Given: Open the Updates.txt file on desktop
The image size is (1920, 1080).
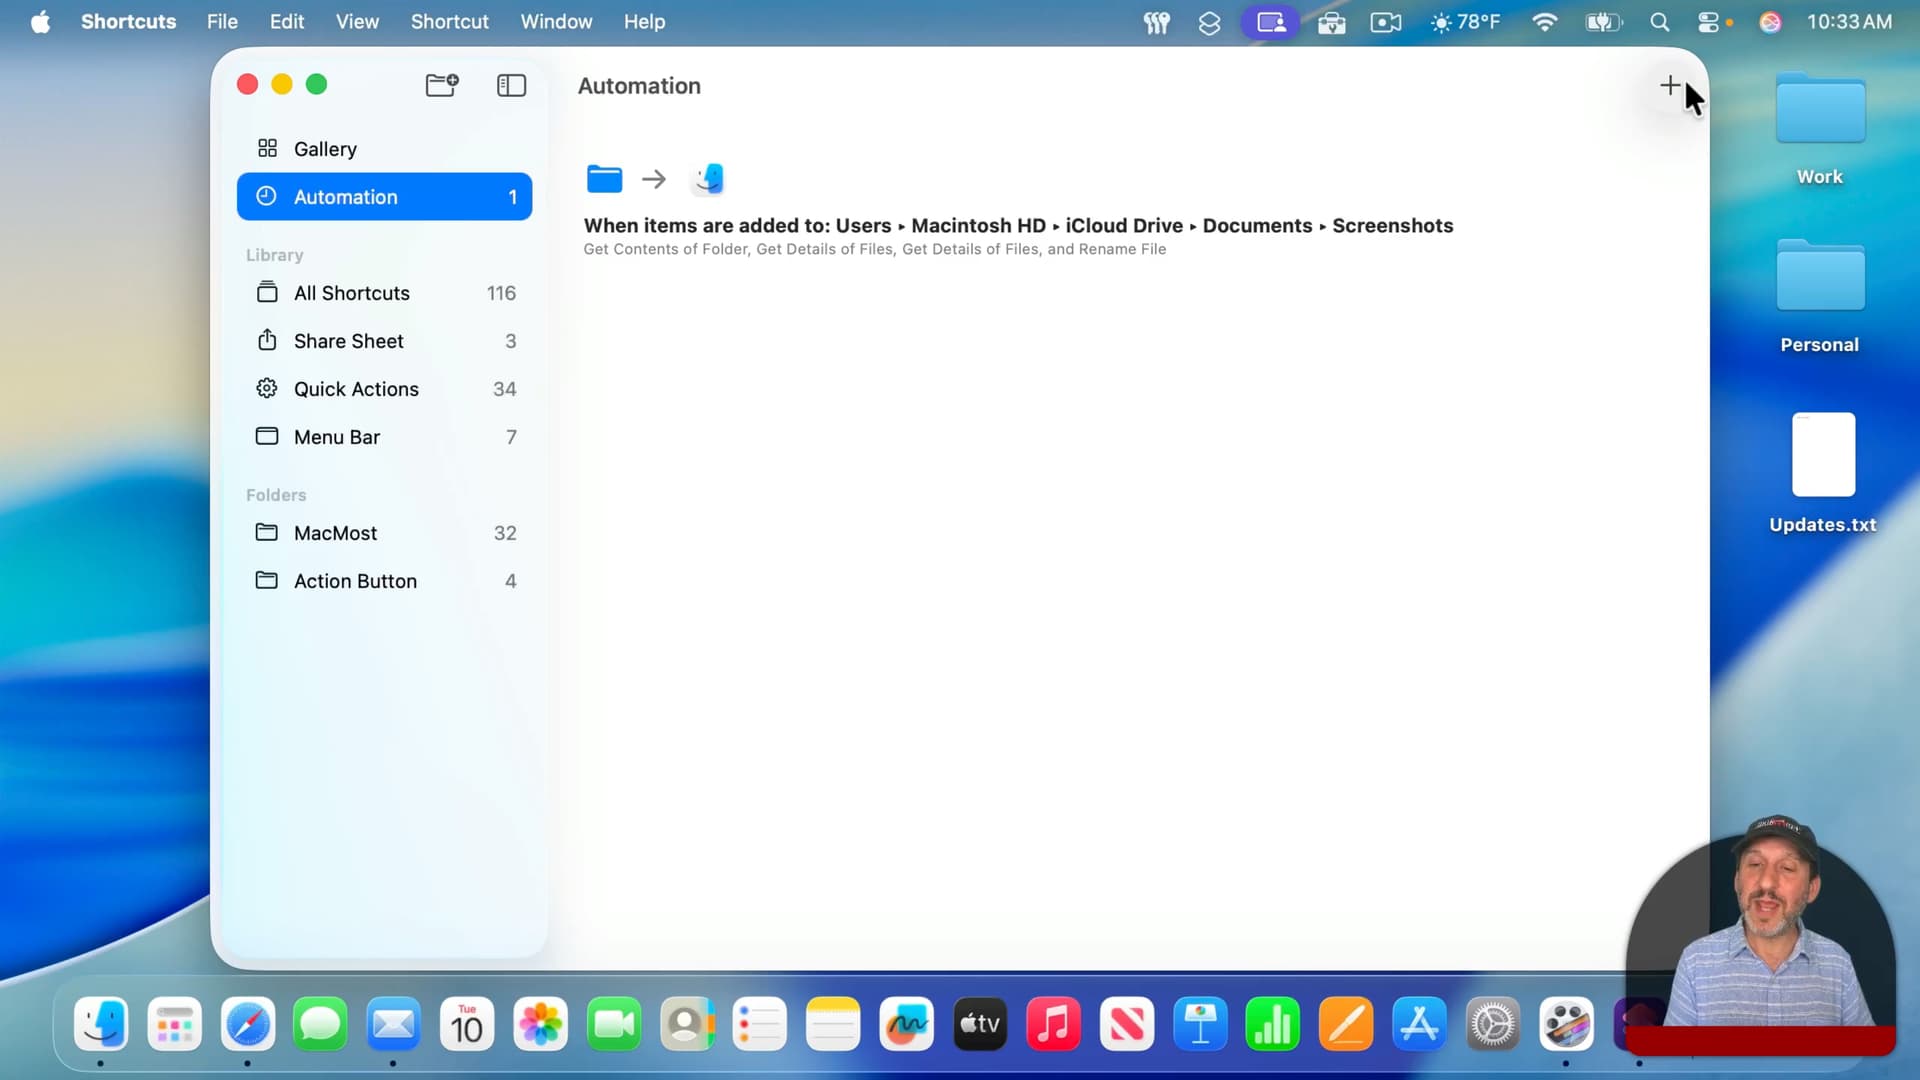Looking at the screenshot, I should tap(1822, 456).
